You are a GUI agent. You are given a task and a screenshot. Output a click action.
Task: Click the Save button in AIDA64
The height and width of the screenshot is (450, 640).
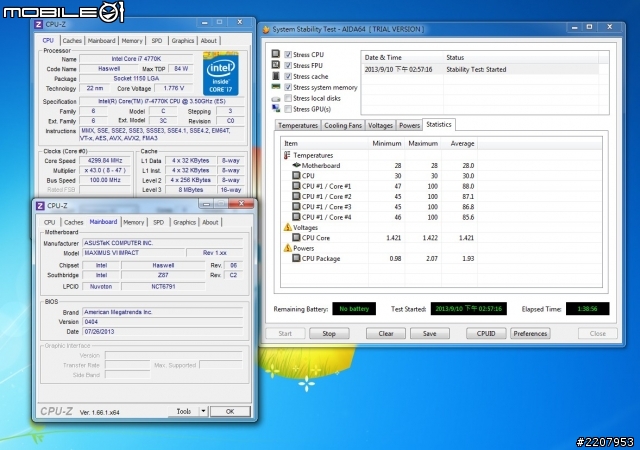(429, 334)
